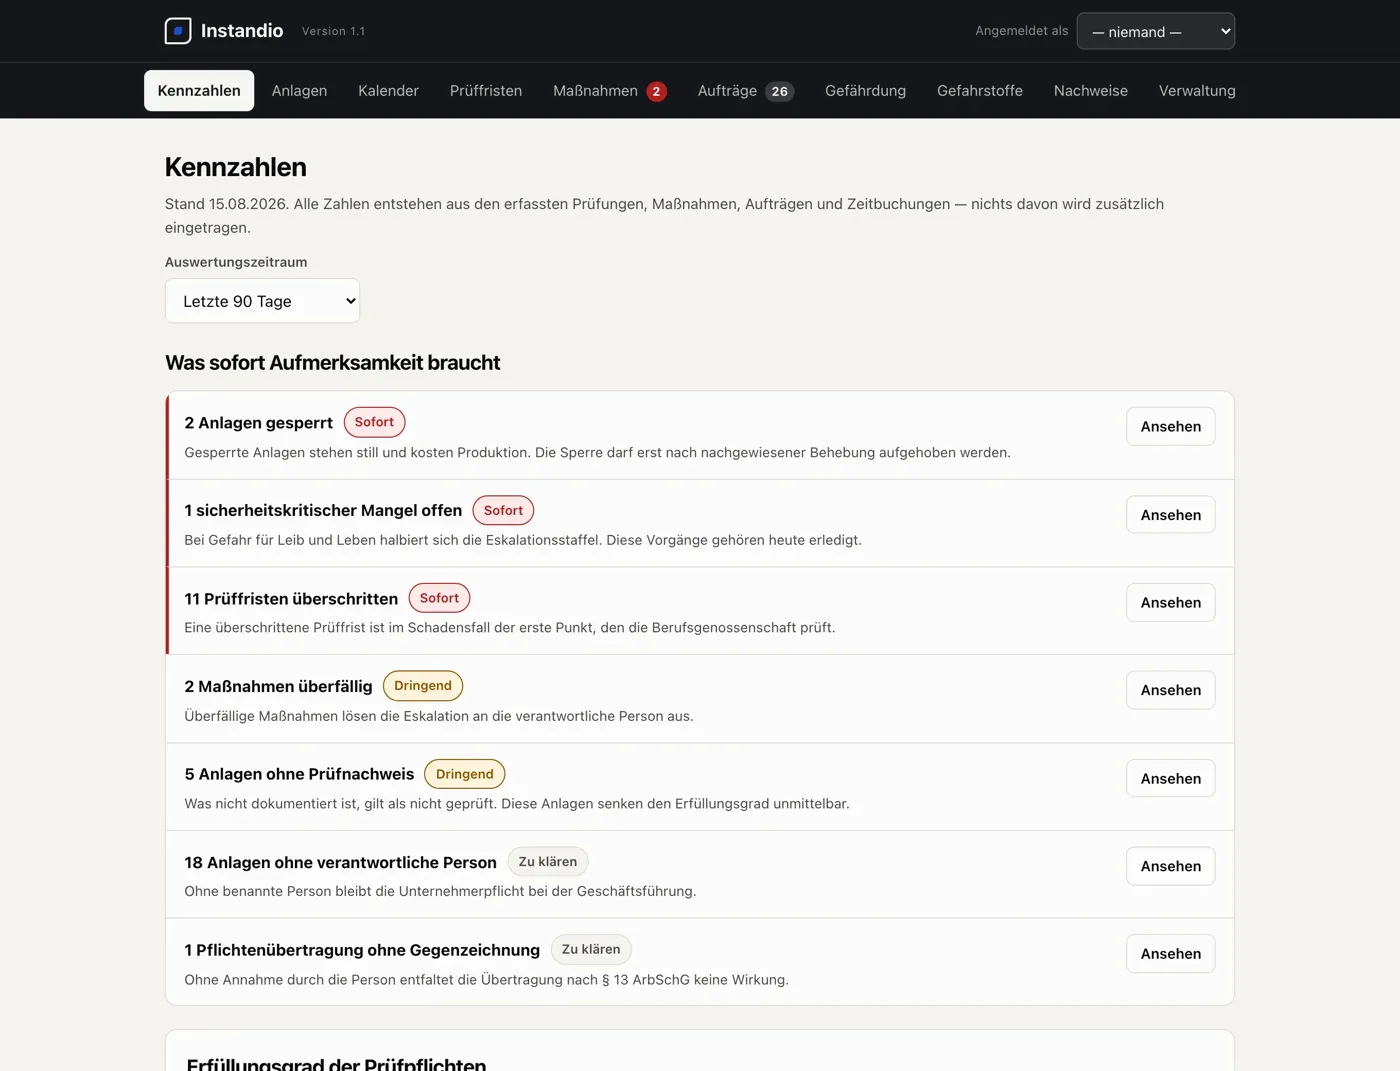The image size is (1400, 1071).
Task: Click the '11 Prüffristen überschritten' heading
Action: coord(291,599)
